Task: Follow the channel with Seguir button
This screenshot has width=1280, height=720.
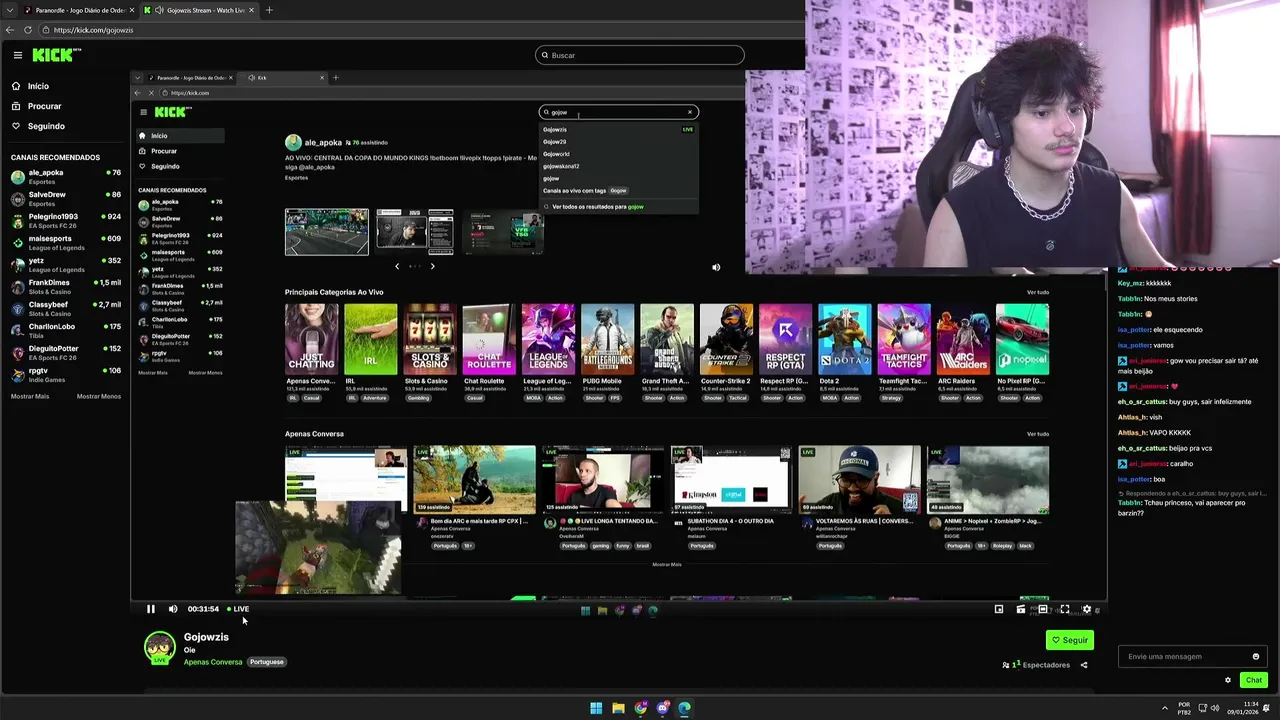Action: click(x=1070, y=640)
